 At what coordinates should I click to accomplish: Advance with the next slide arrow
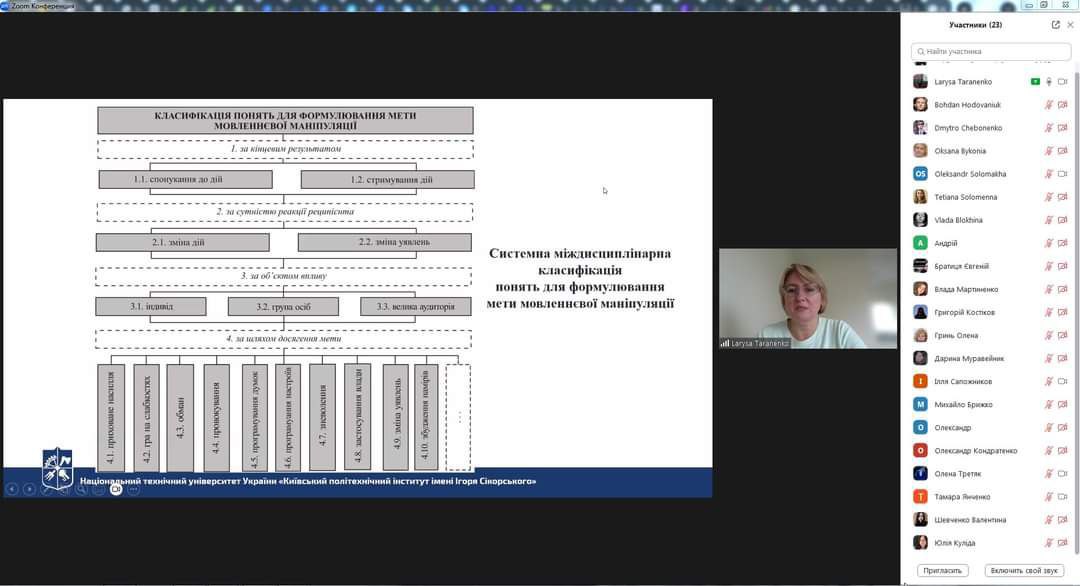pyautogui.click(x=29, y=489)
